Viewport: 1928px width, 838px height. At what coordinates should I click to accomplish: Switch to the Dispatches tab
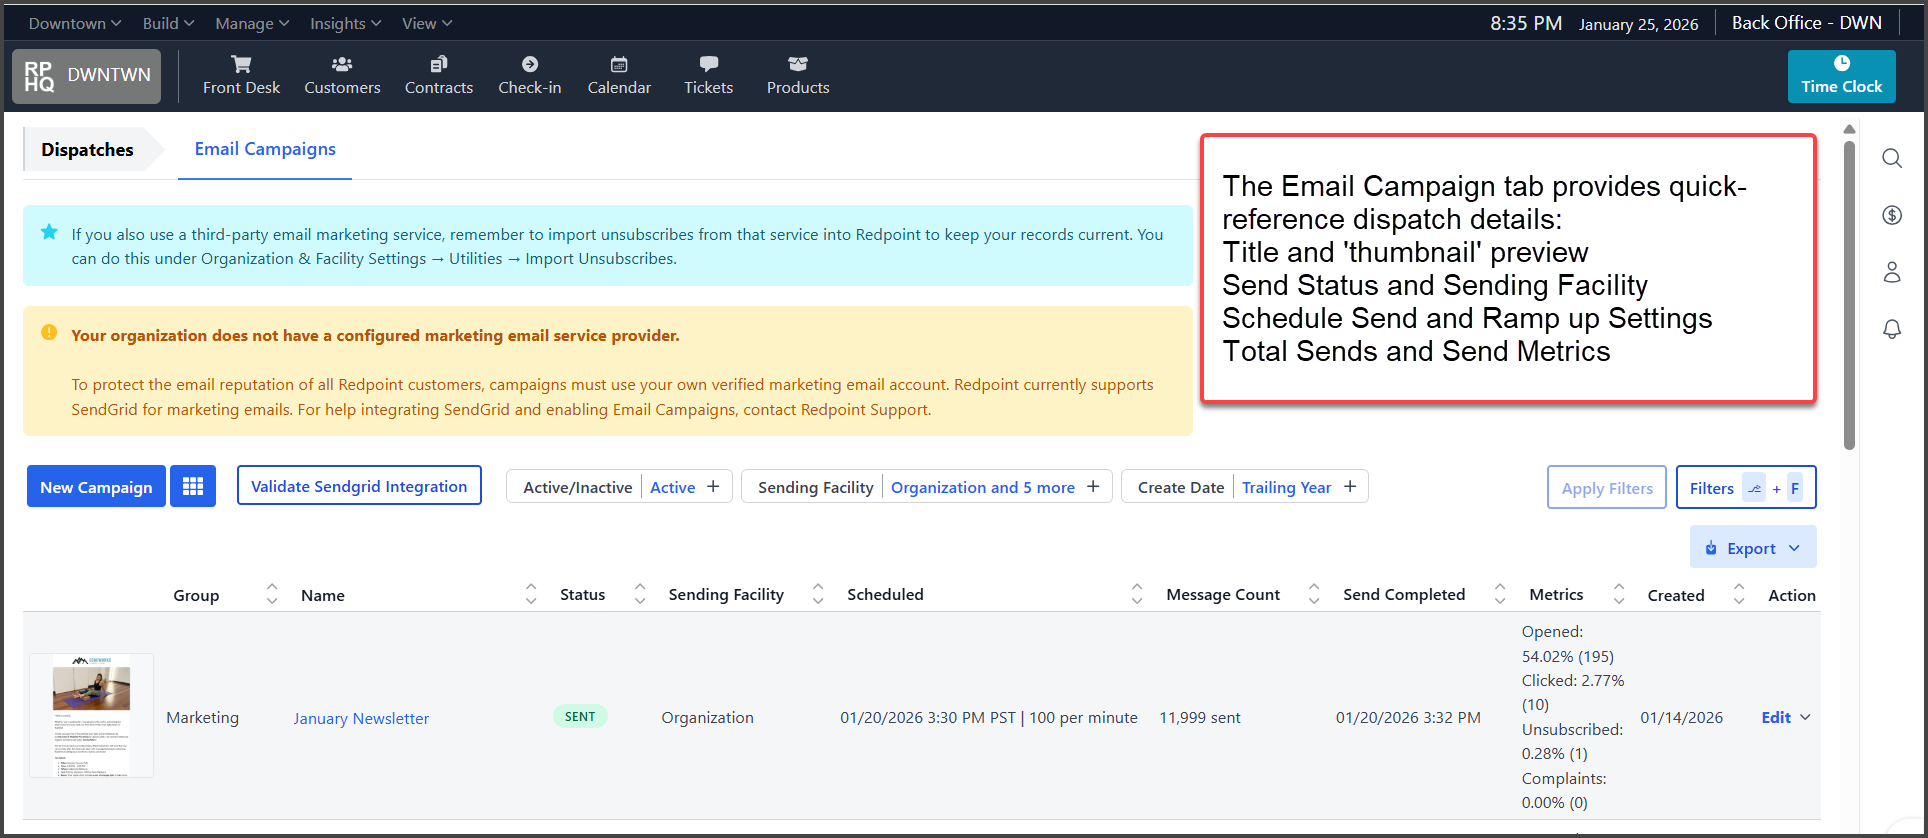click(x=87, y=150)
